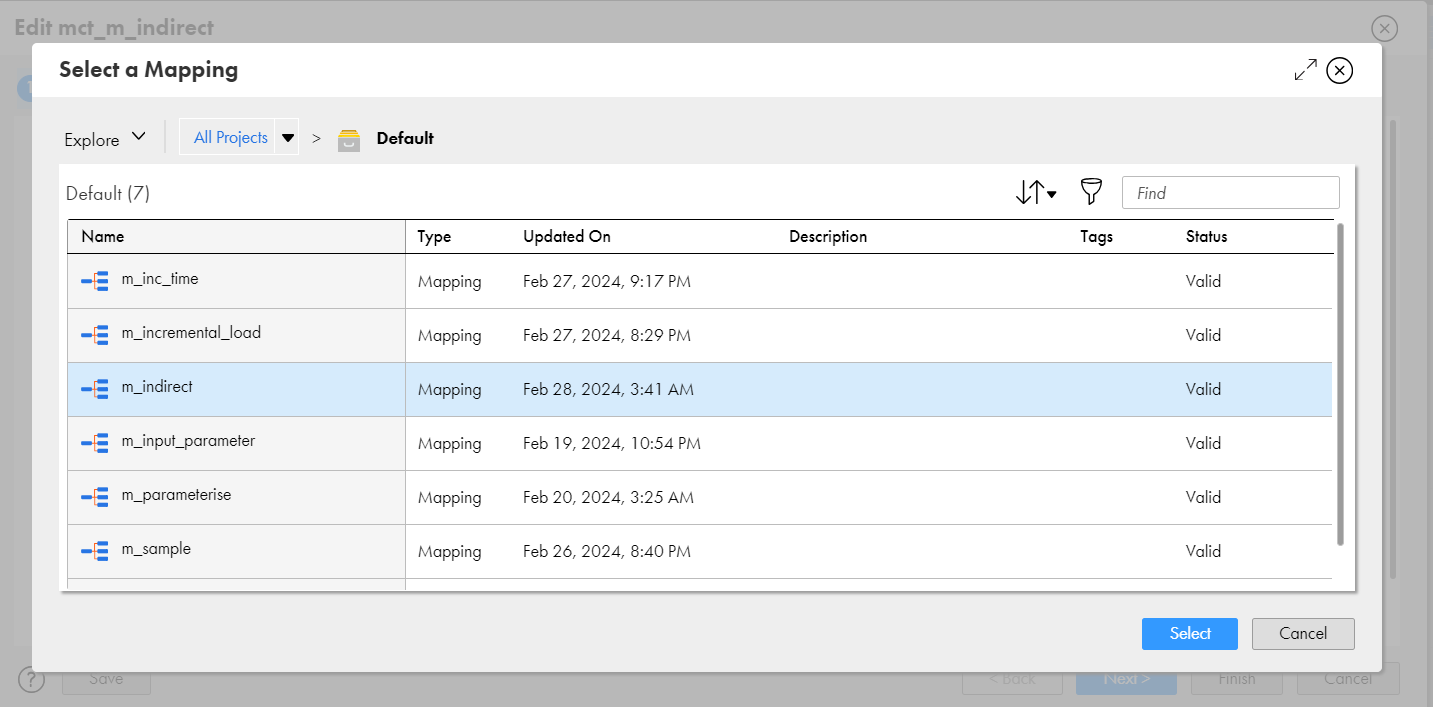Click Next in the background Edit window
Image resolution: width=1433 pixels, height=707 pixels.
click(1126, 679)
